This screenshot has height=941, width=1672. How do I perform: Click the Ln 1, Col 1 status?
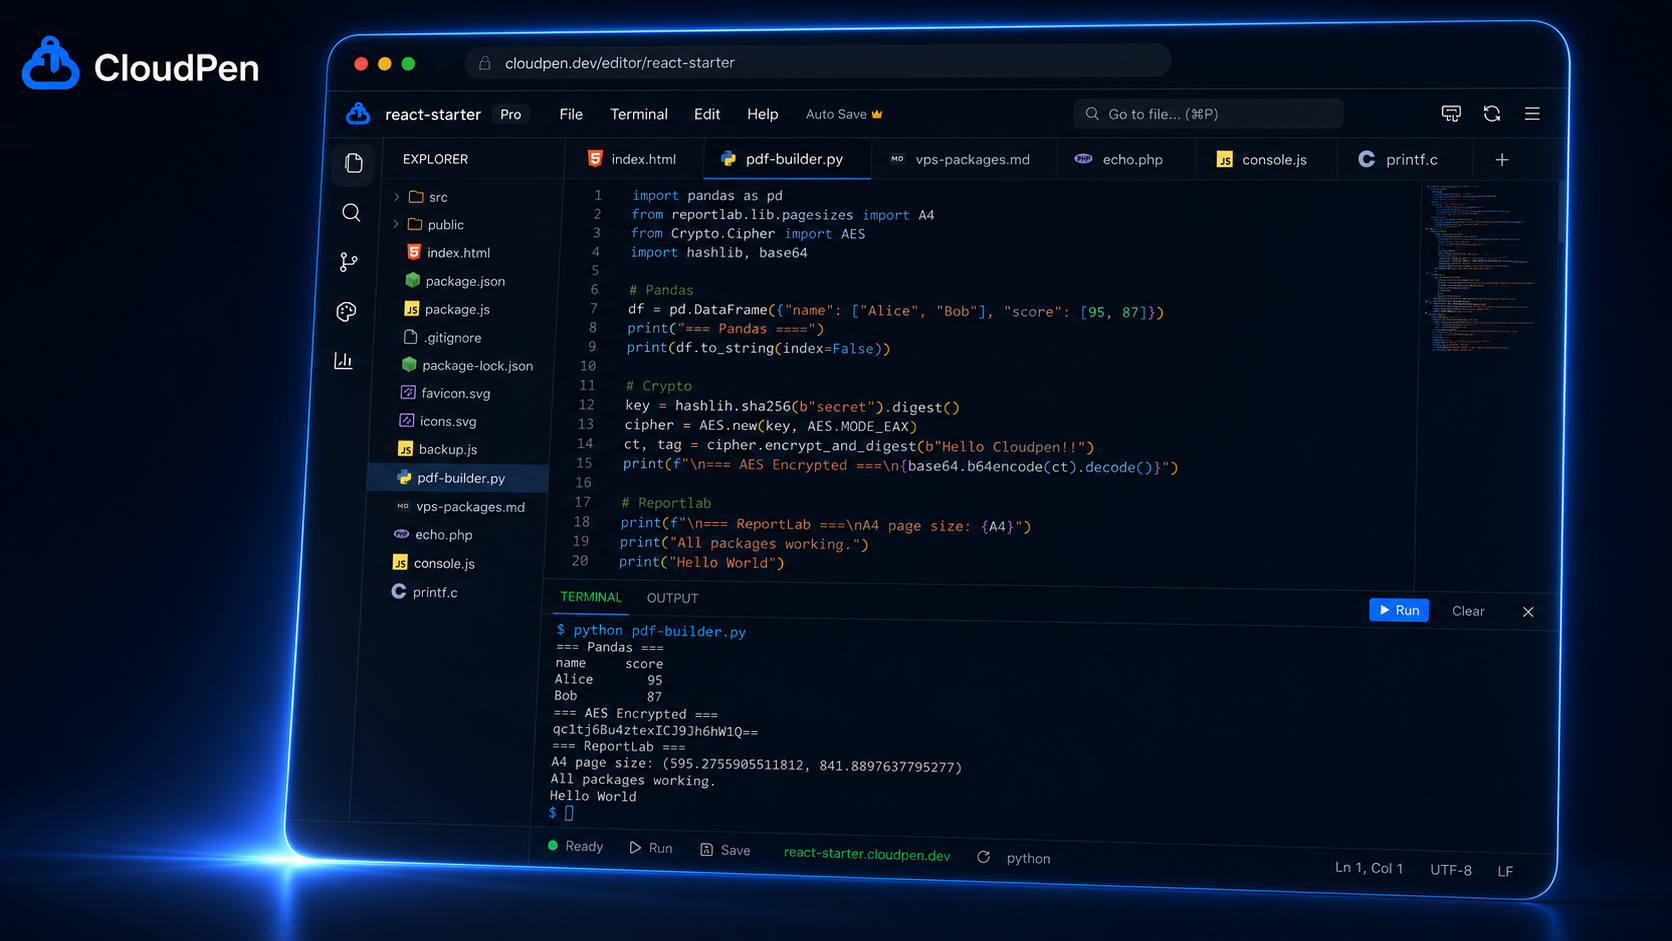coord(1369,868)
